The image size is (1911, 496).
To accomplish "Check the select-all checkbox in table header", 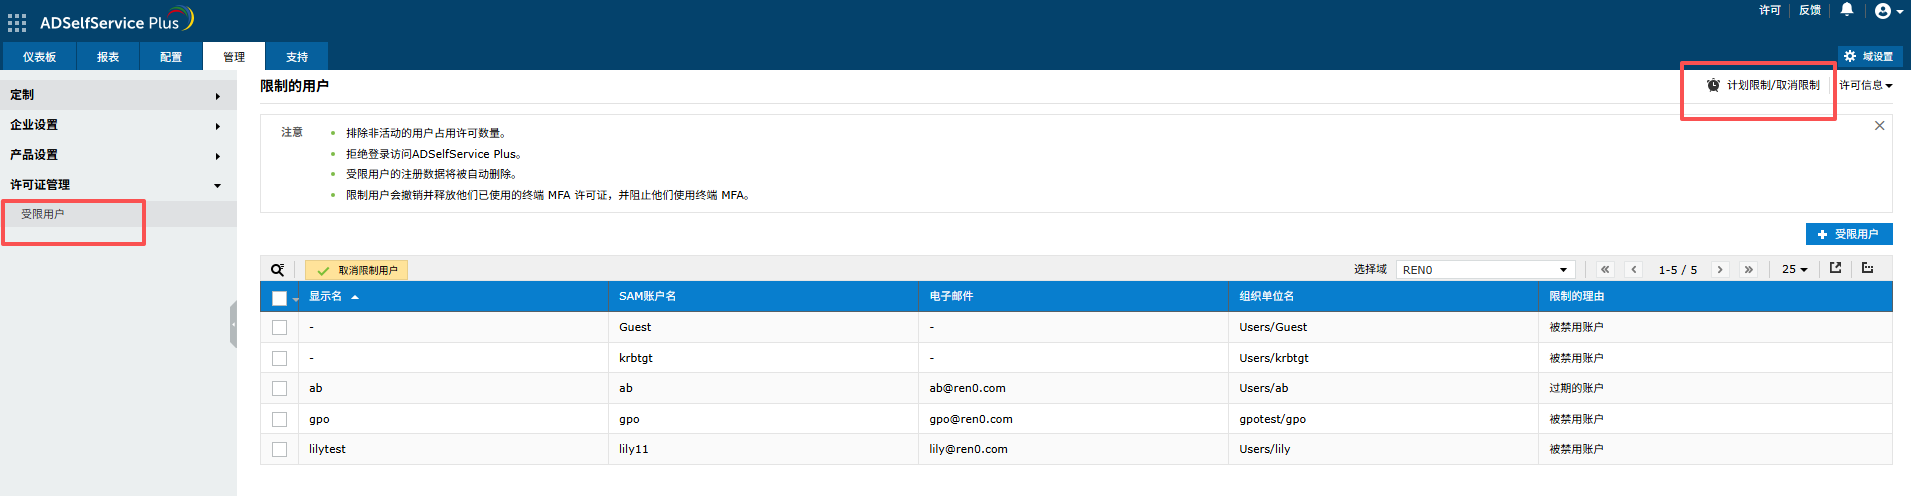I will point(279,298).
